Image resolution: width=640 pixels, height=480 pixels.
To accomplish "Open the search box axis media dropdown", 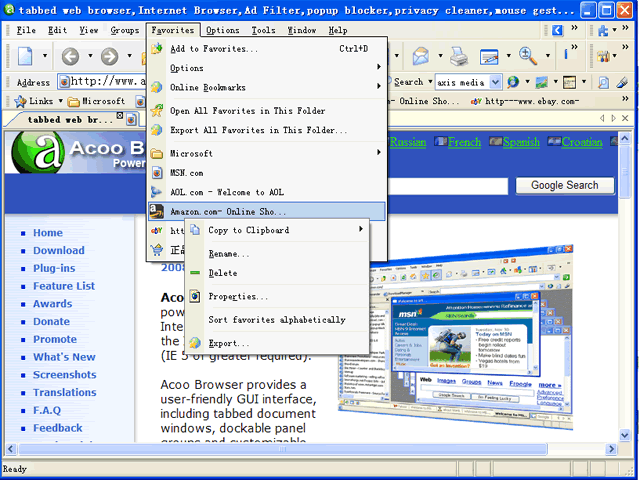I will 495,82.
